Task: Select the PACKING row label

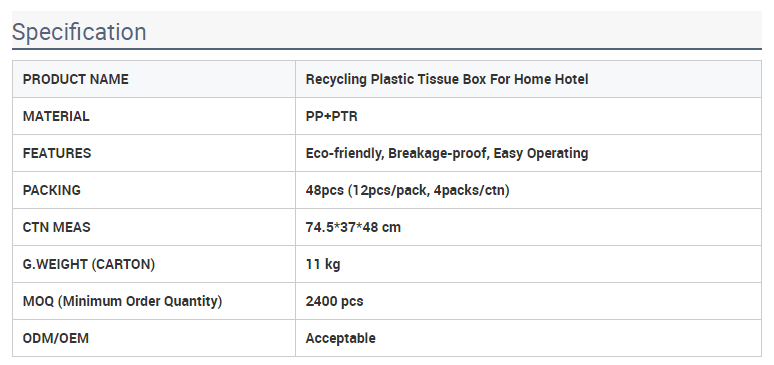Action: (51, 190)
